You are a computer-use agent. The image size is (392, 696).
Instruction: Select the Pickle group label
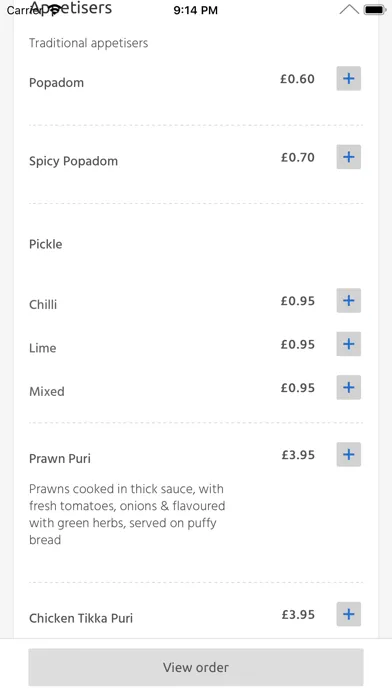[x=46, y=244]
